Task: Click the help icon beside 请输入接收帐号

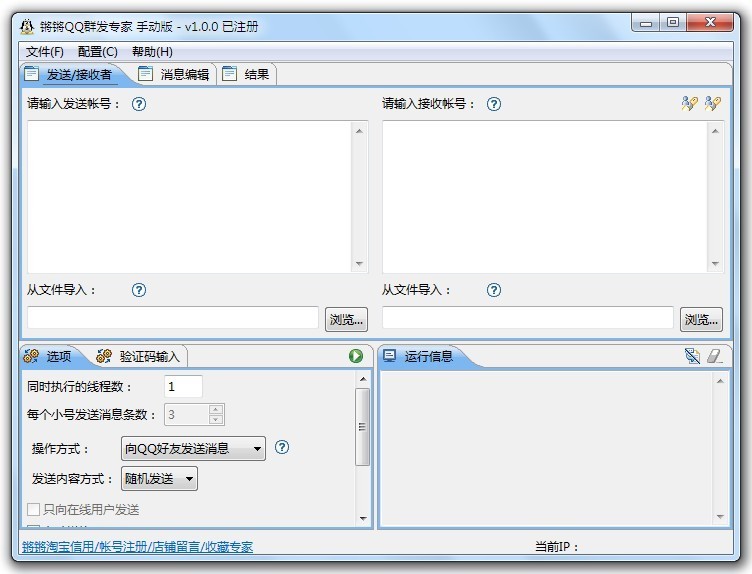Action: [494, 104]
